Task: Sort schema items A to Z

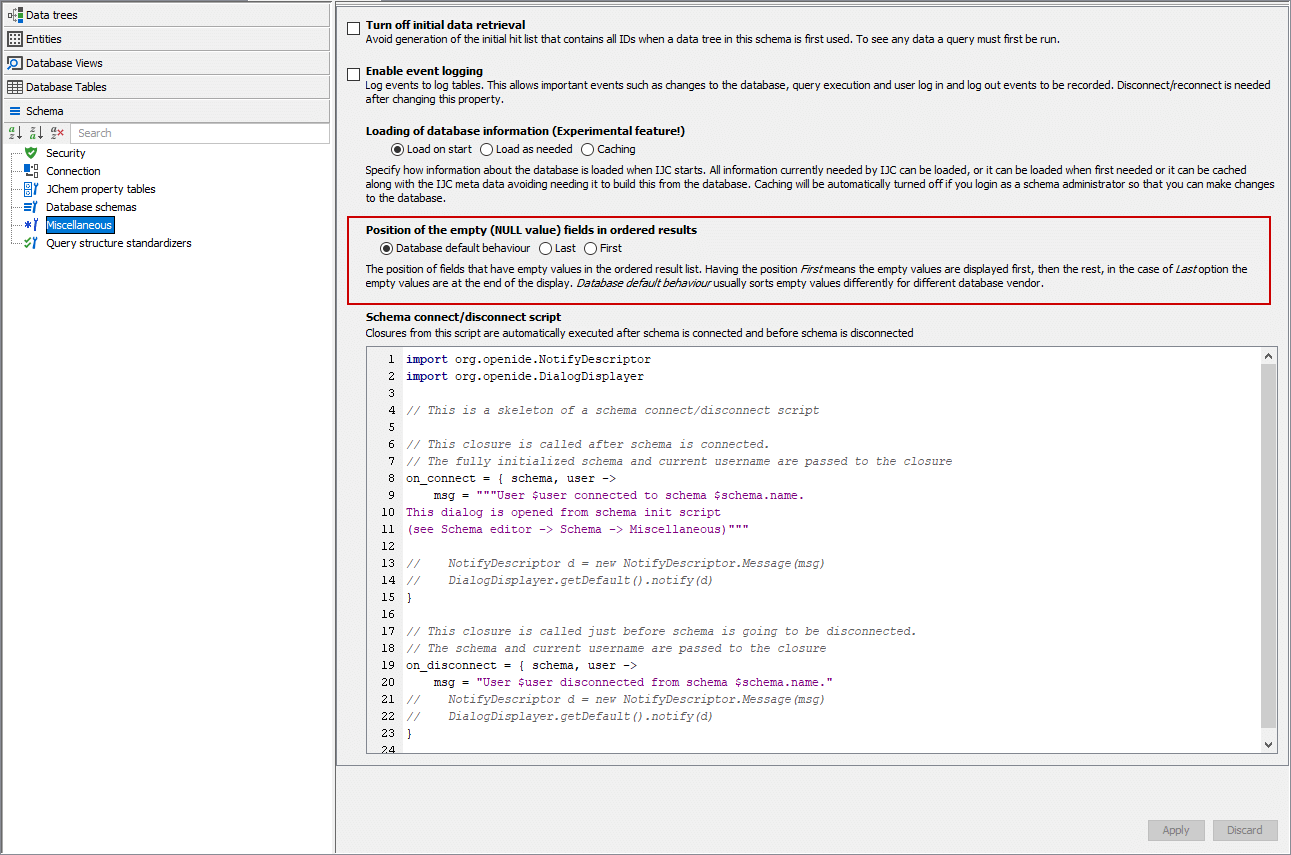Action: click(15, 133)
